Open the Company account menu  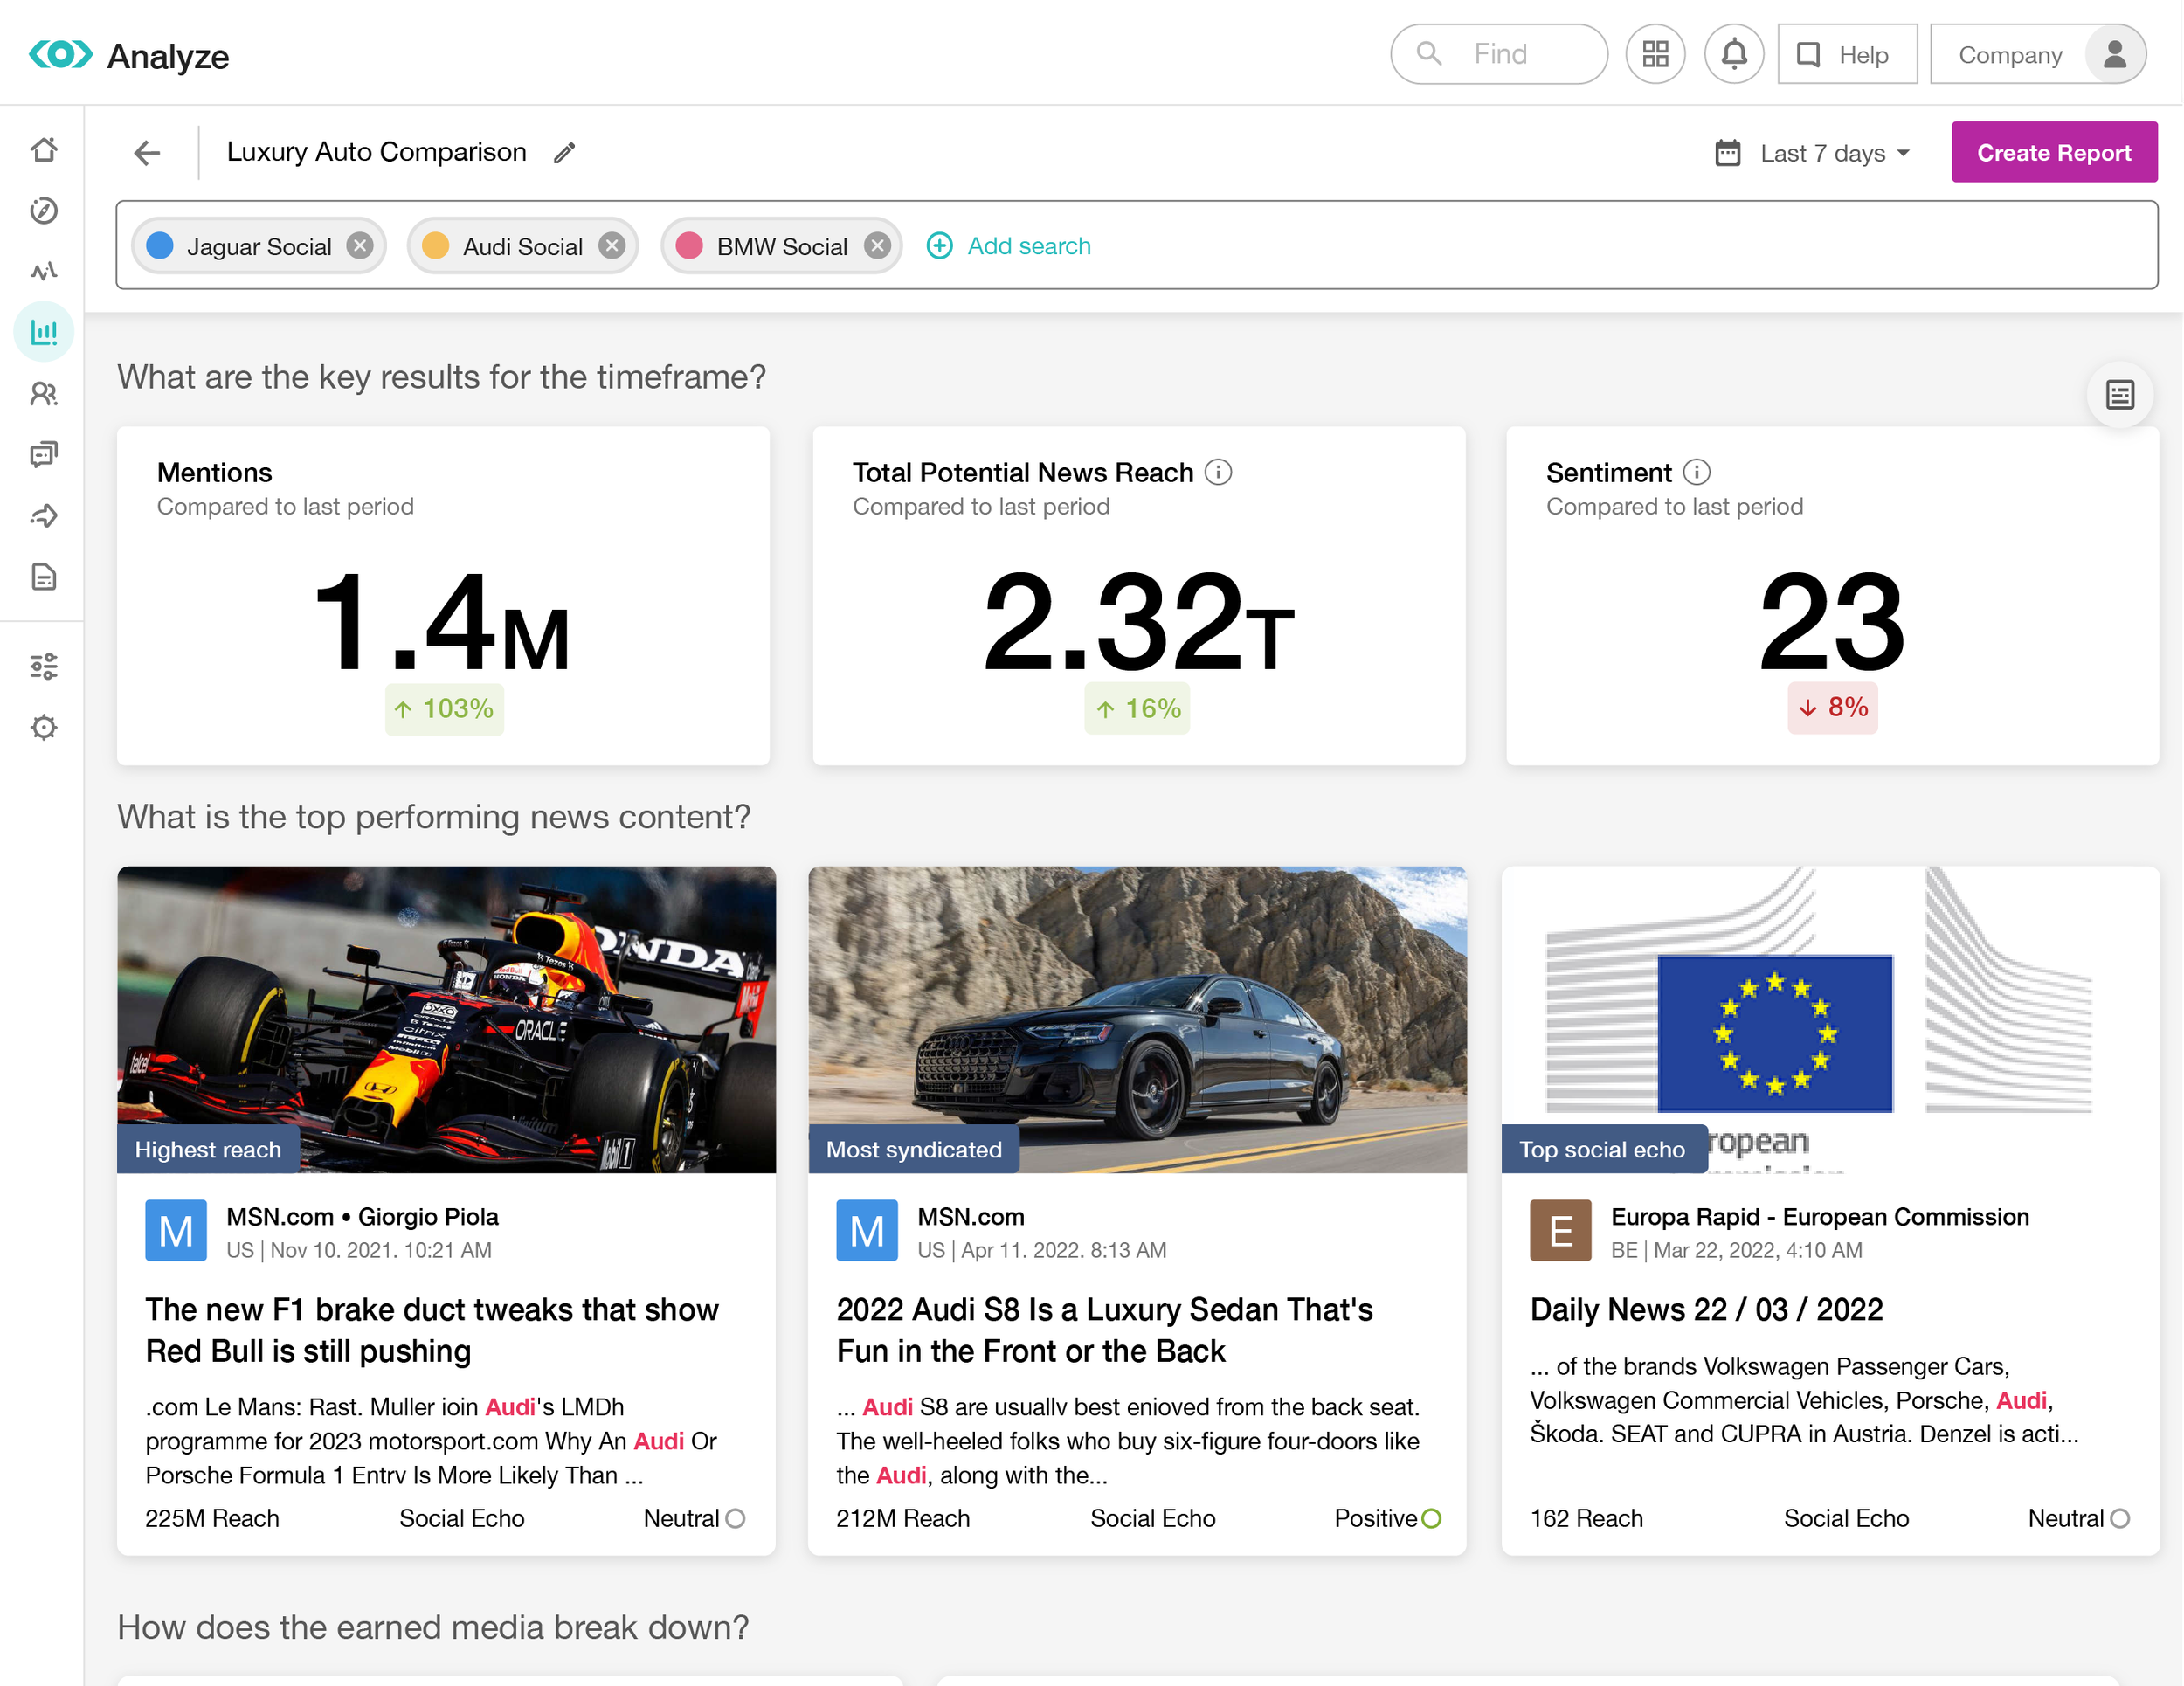(2036, 54)
